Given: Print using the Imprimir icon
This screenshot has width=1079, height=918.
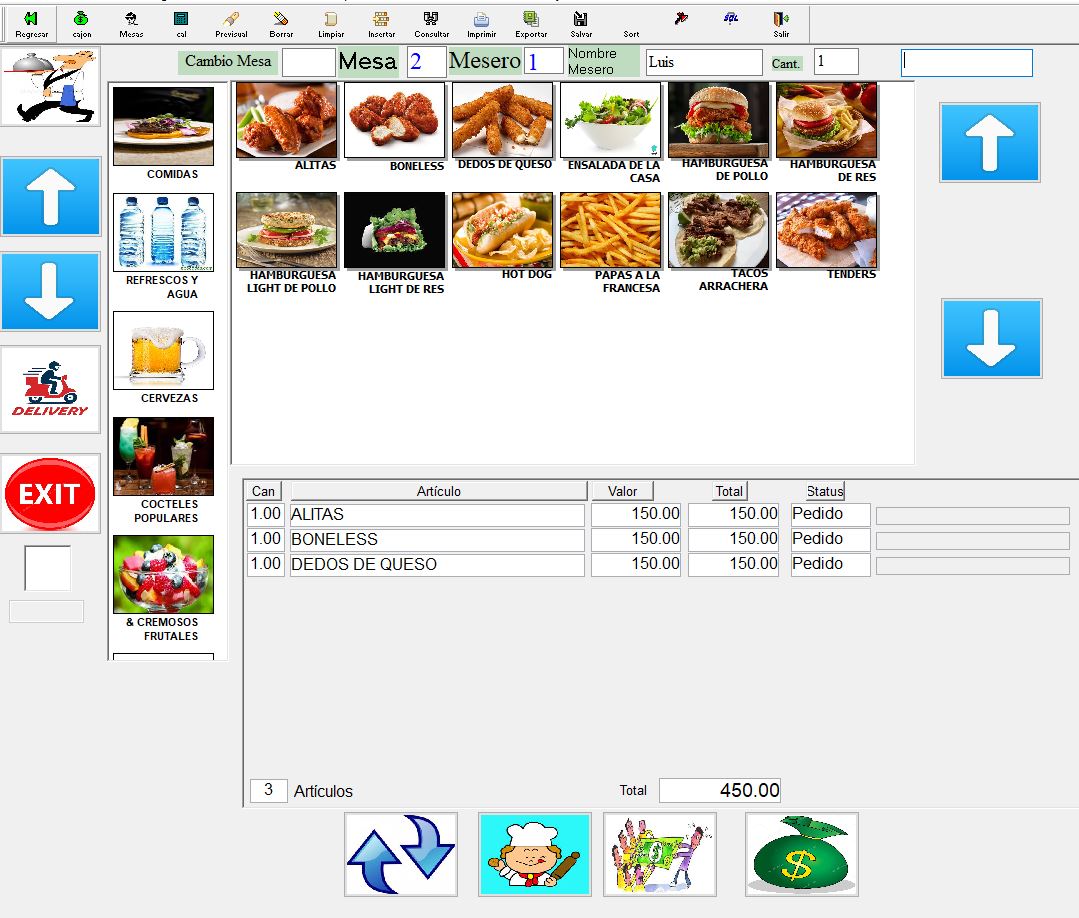Looking at the screenshot, I should 481,24.
